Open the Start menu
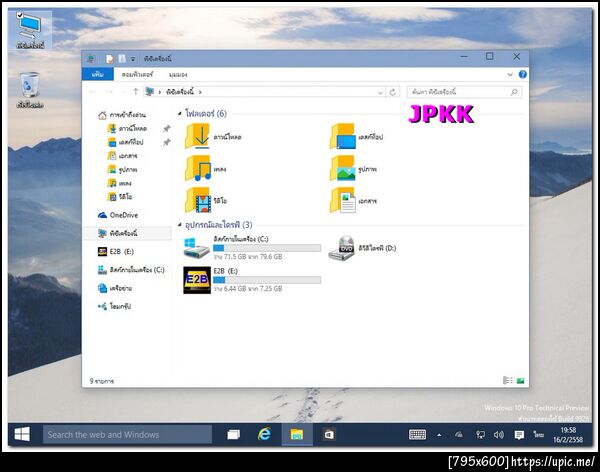The image size is (600, 472). (x=22, y=434)
